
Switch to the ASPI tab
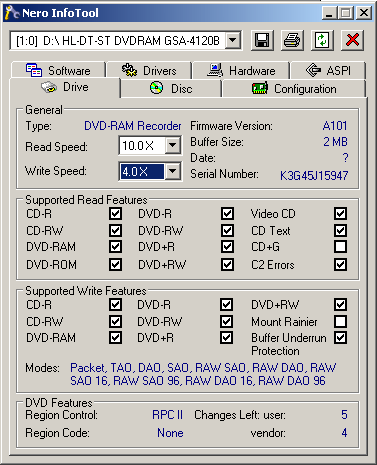point(328,70)
